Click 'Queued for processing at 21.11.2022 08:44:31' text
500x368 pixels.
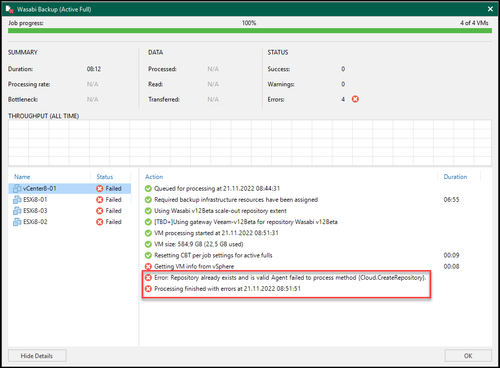[217, 189]
